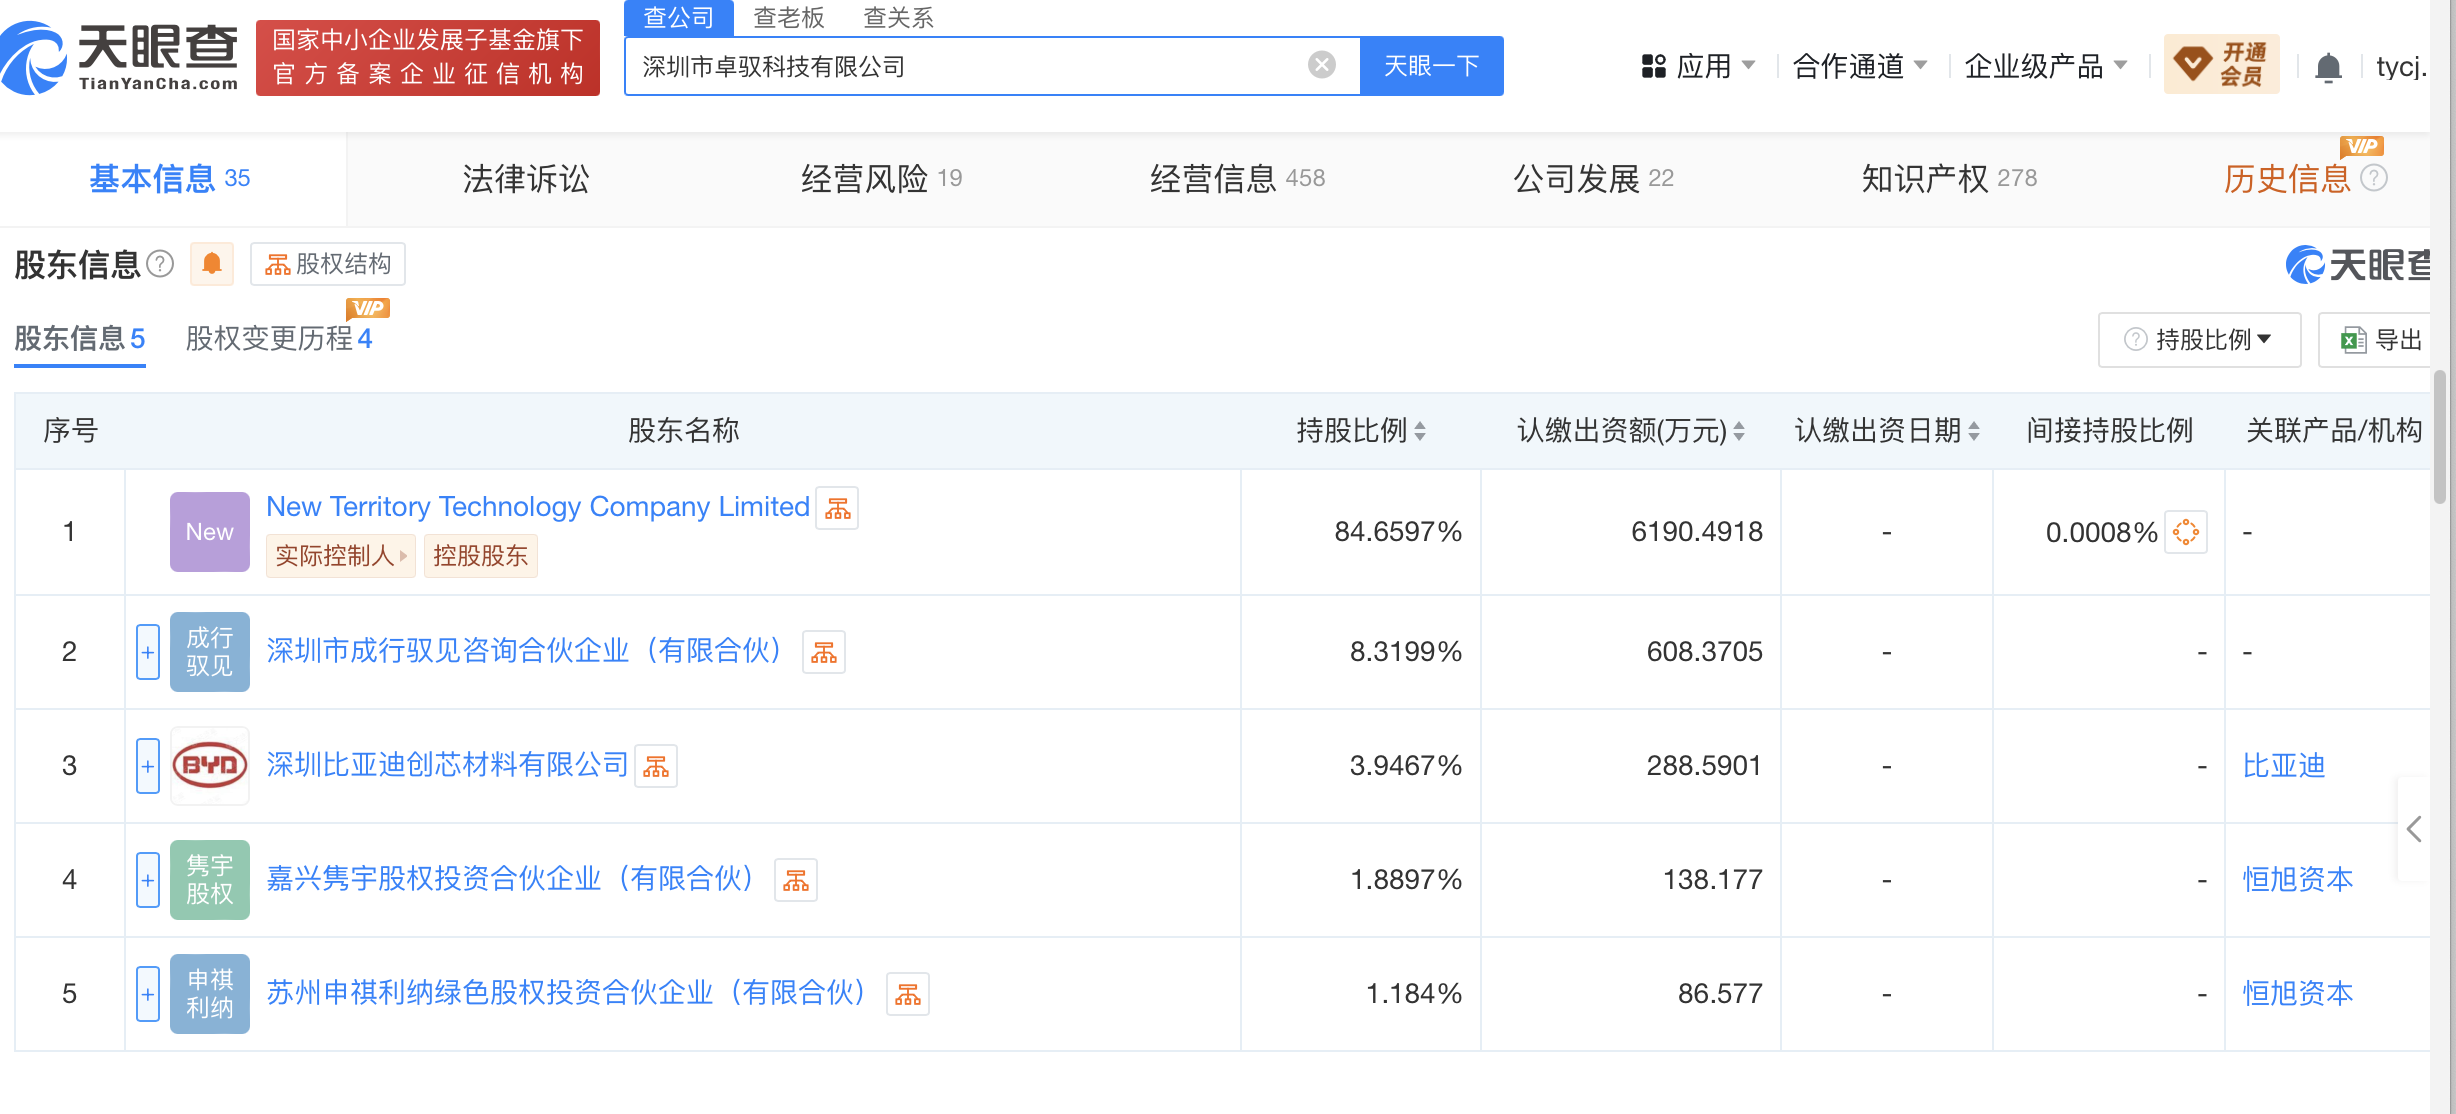Click the 天眼一下 search button
This screenshot has width=2456, height=1114.
(x=1430, y=64)
